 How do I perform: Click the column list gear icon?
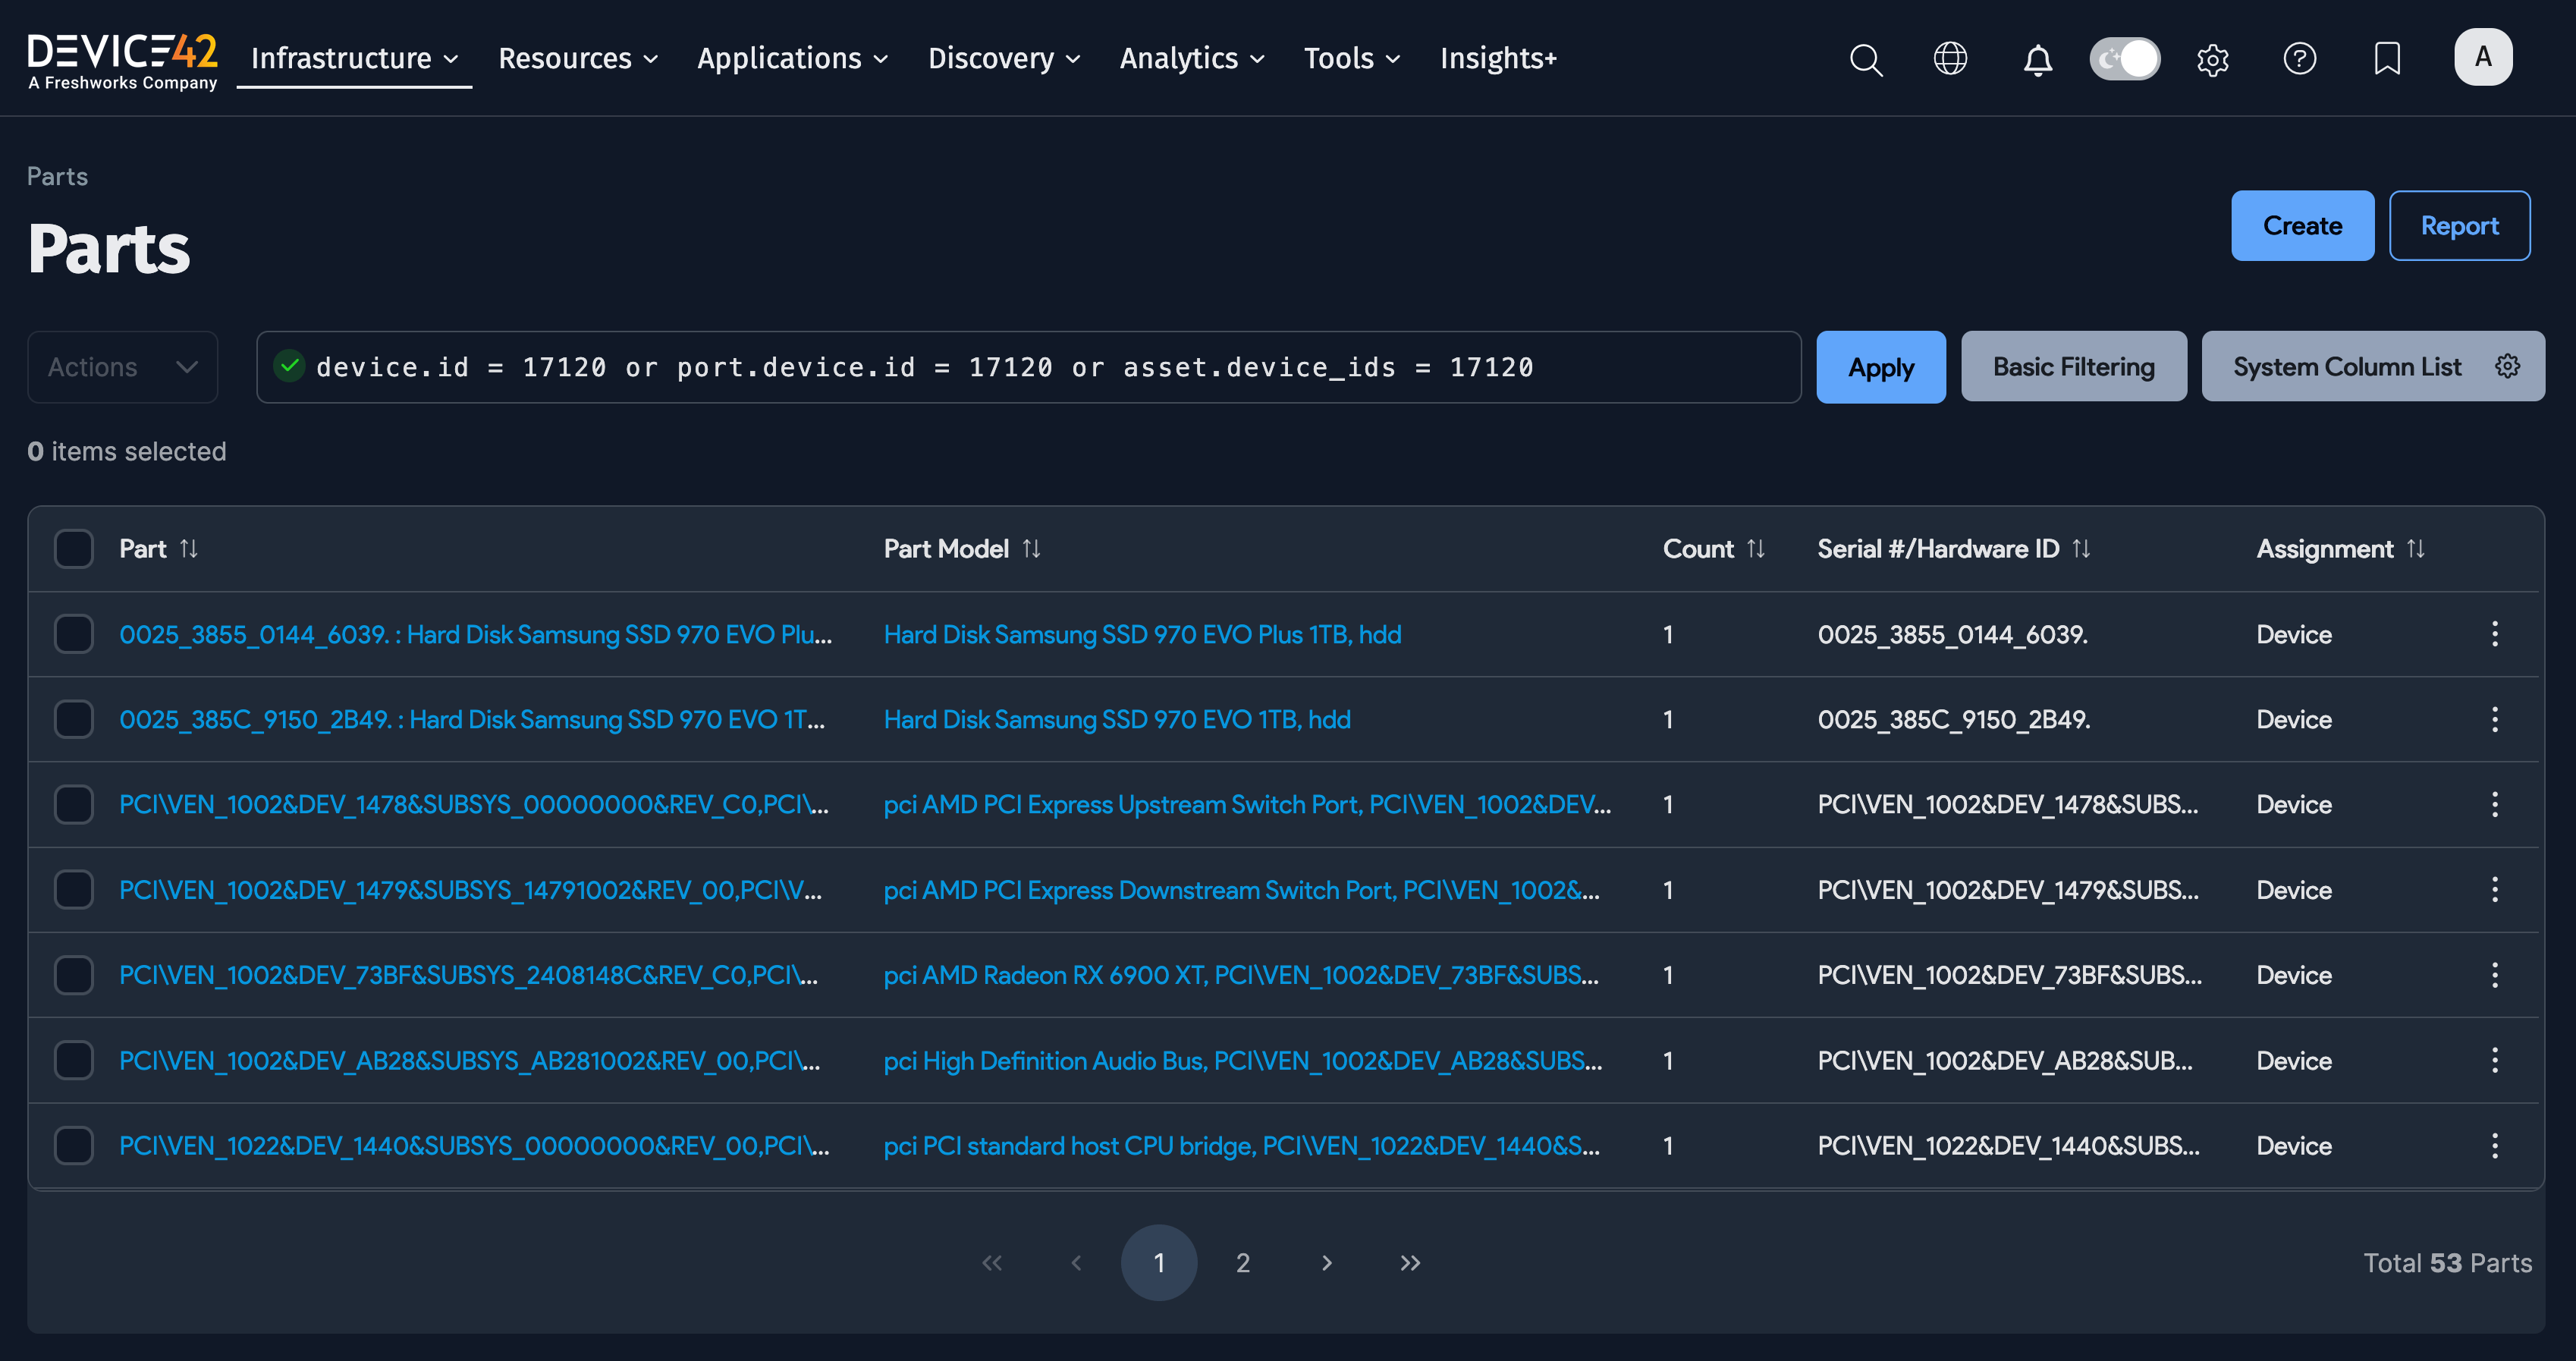(2507, 366)
